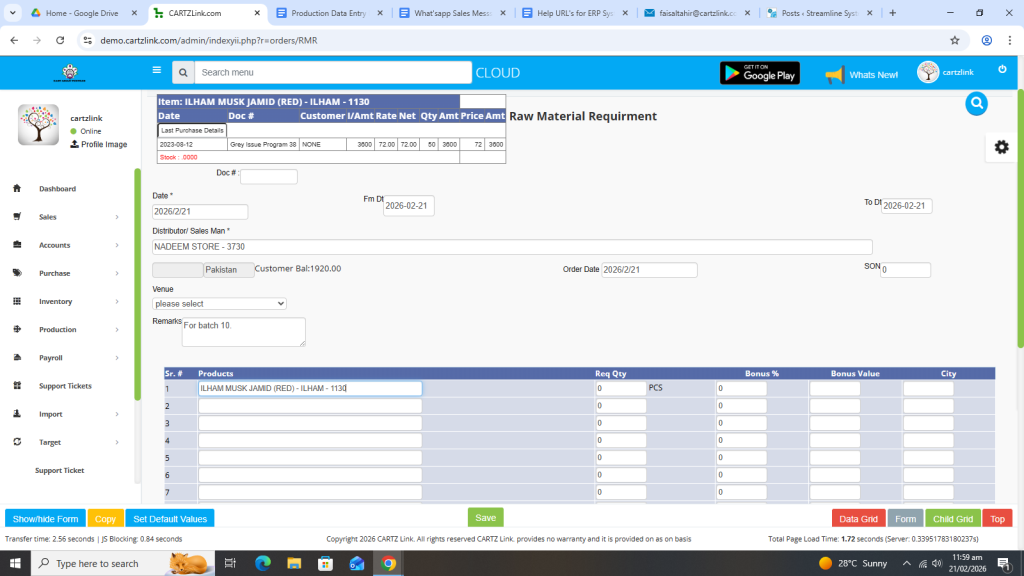Click the search magnifier beside Search menu
This screenshot has height=576, width=1024.
[x=182, y=73]
